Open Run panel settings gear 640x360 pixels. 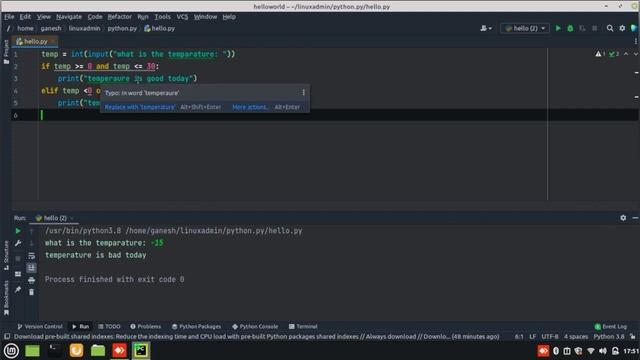[623, 218]
